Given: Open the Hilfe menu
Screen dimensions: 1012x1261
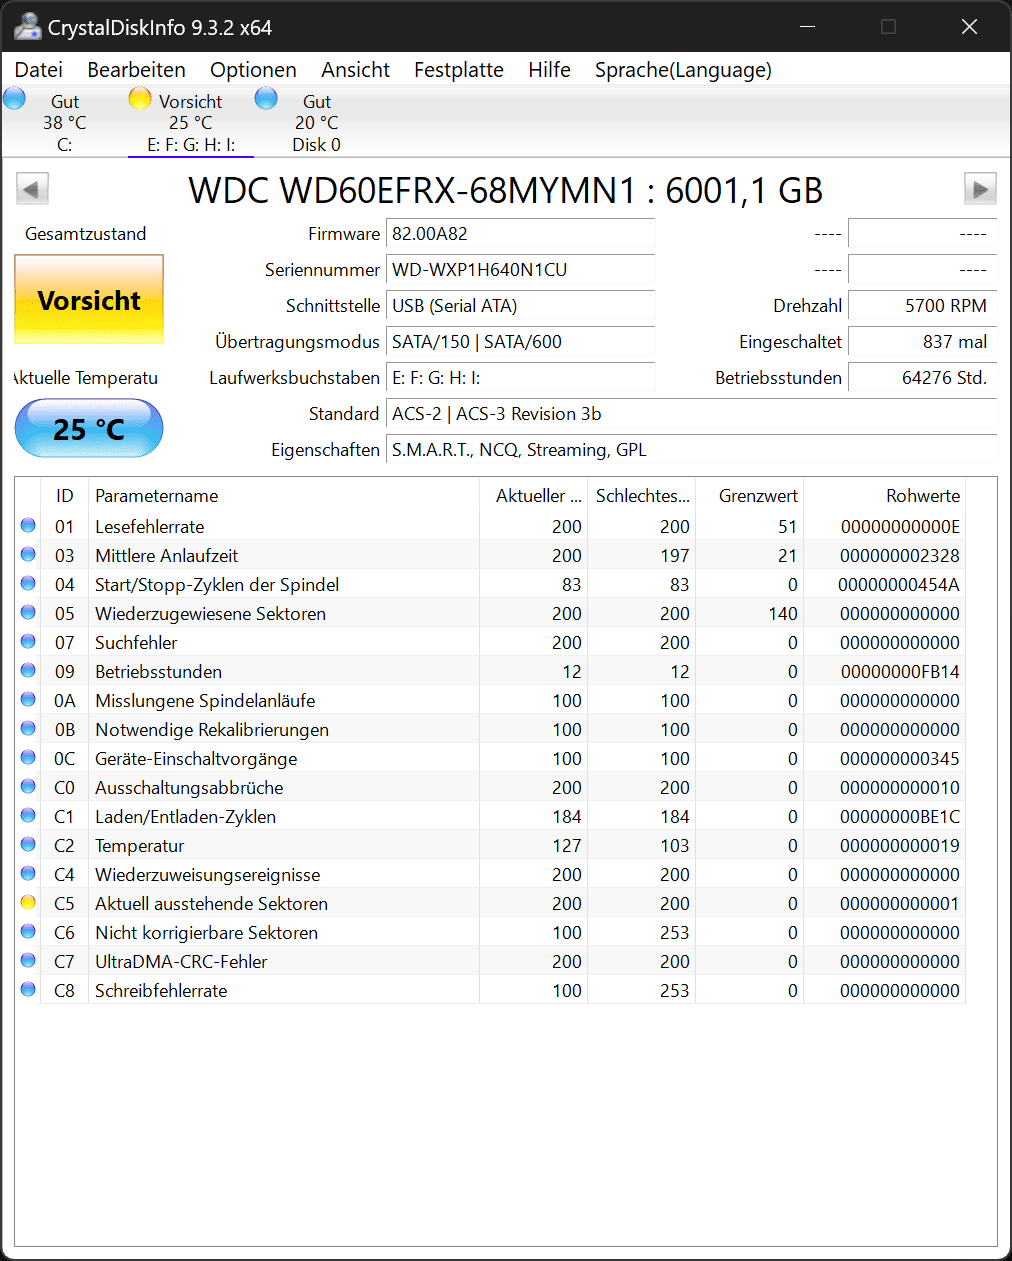Looking at the screenshot, I should click(x=549, y=70).
